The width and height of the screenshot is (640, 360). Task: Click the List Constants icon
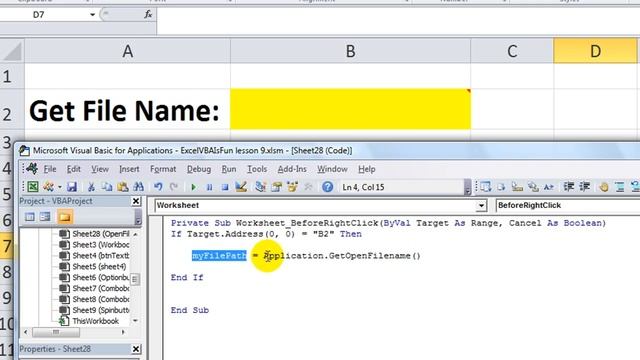(x=501, y=187)
